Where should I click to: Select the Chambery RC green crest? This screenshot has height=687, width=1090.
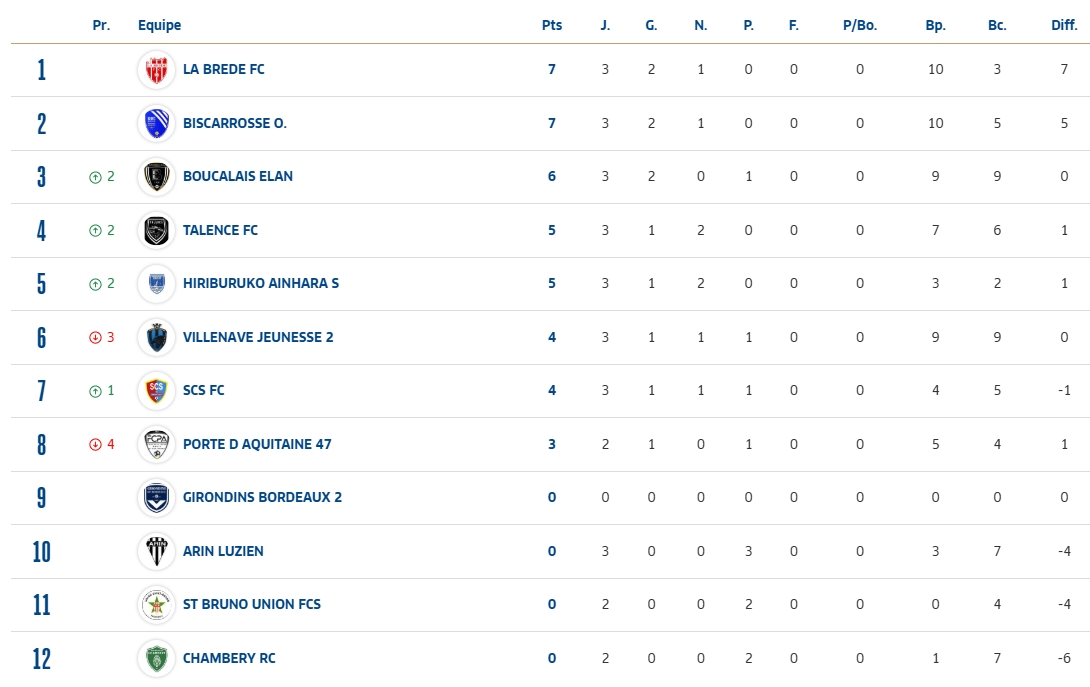click(x=156, y=658)
